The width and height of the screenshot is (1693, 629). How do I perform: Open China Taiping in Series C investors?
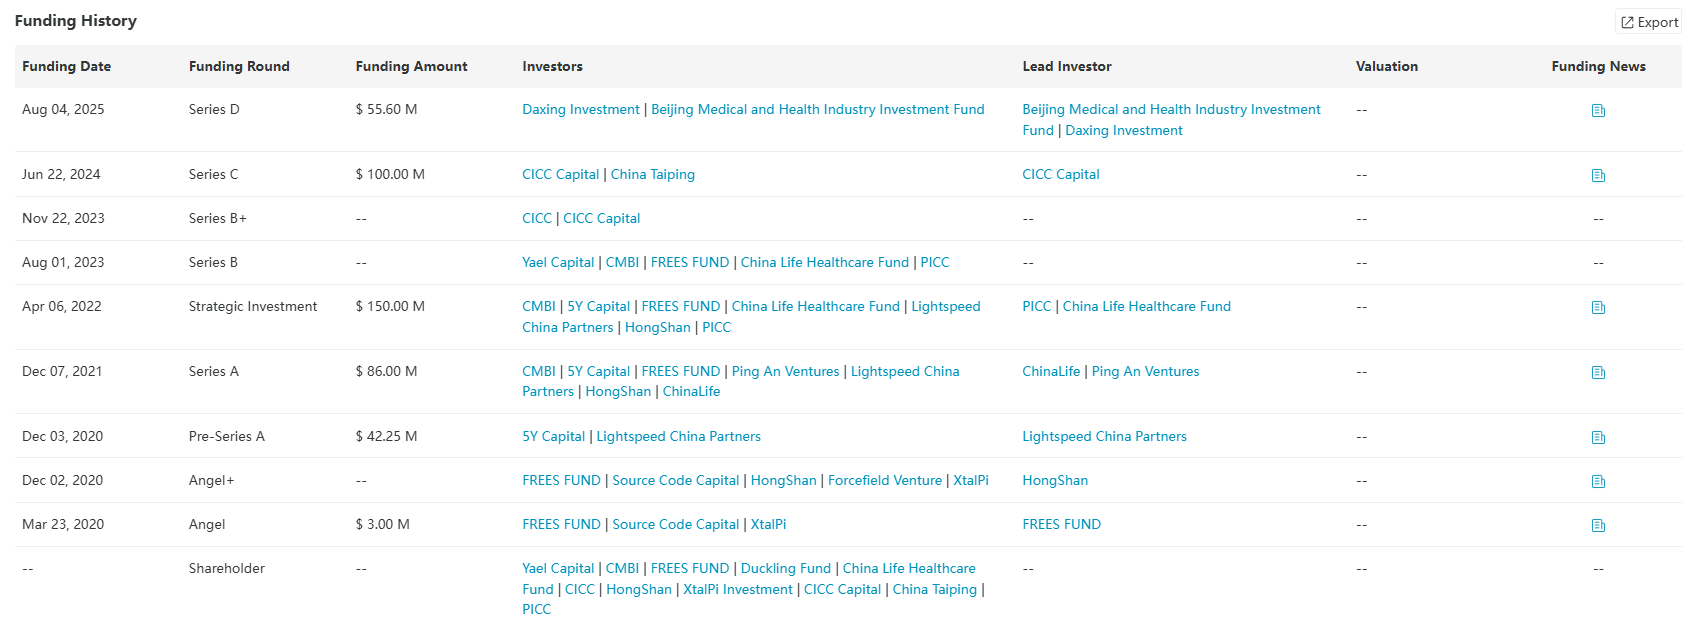point(652,175)
